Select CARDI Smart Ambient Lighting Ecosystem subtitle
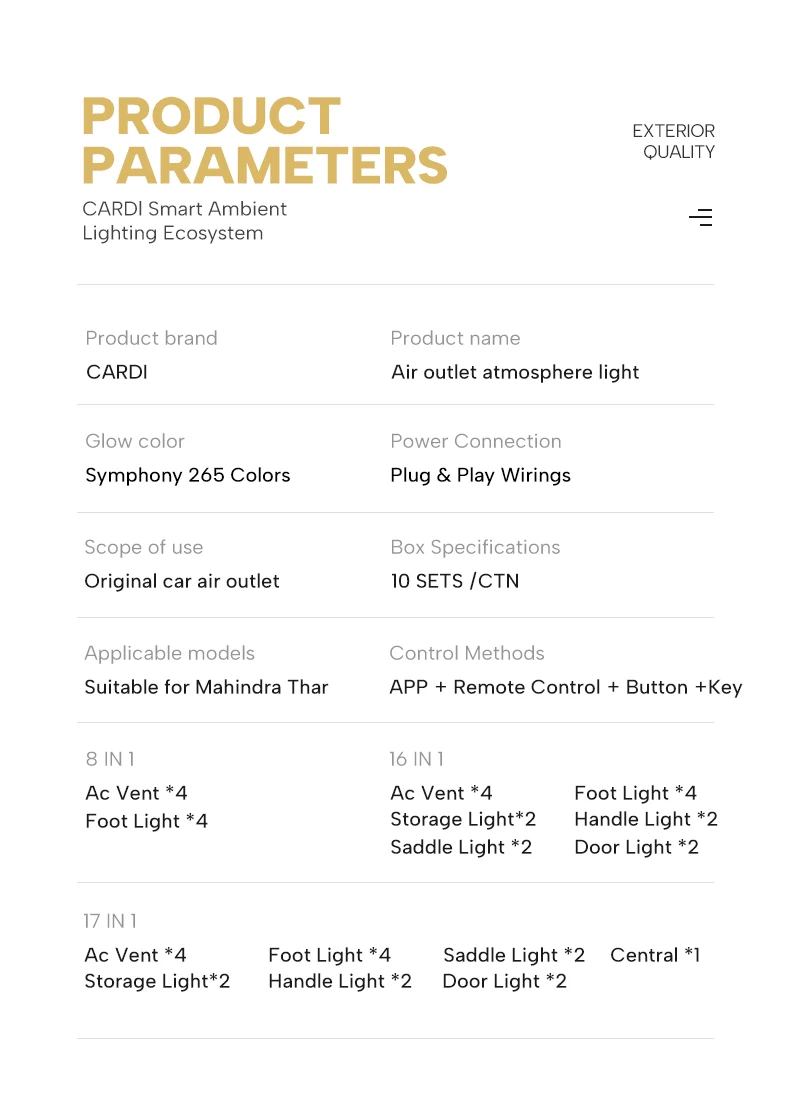The width and height of the screenshot is (790, 1105). click(x=184, y=221)
